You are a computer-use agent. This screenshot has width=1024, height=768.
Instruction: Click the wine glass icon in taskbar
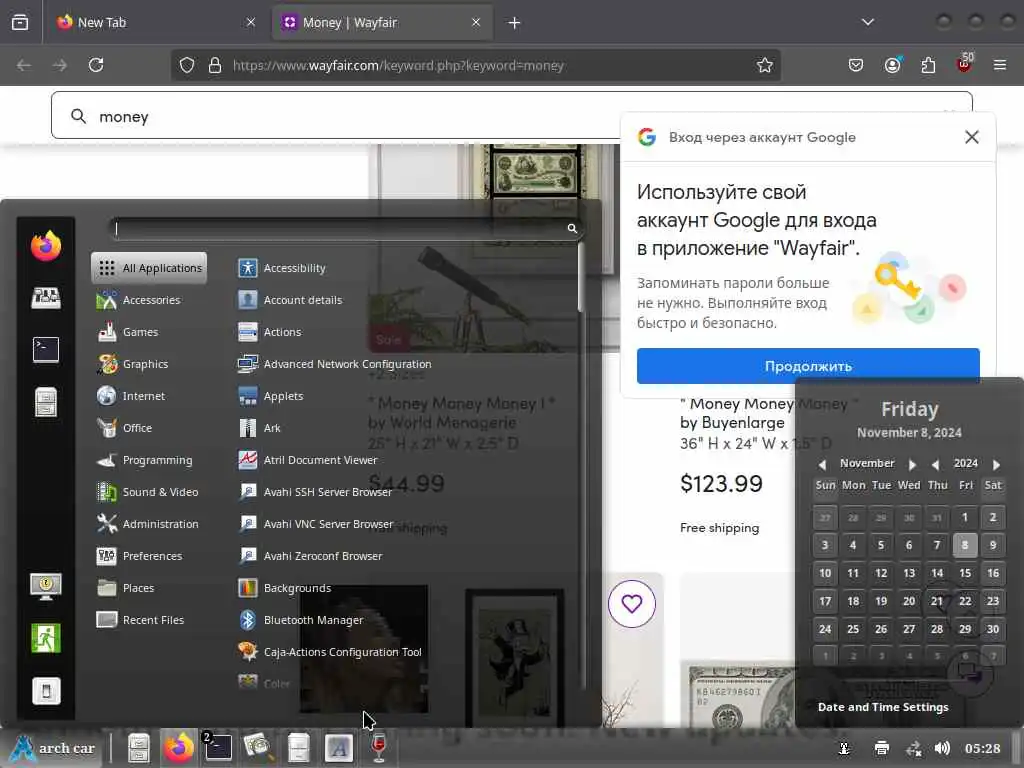(x=379, y=748)
